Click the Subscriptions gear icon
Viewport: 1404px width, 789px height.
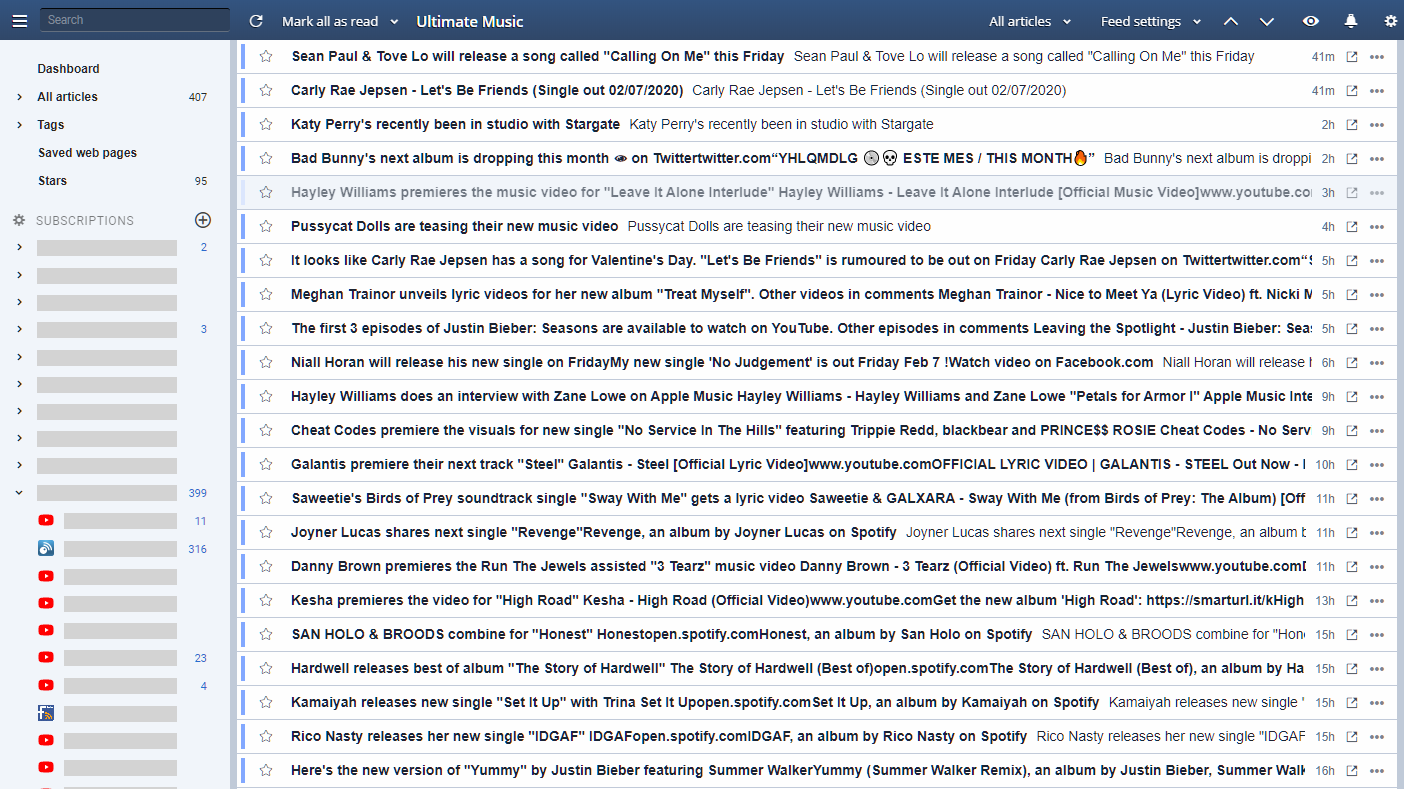pos(18,220)
